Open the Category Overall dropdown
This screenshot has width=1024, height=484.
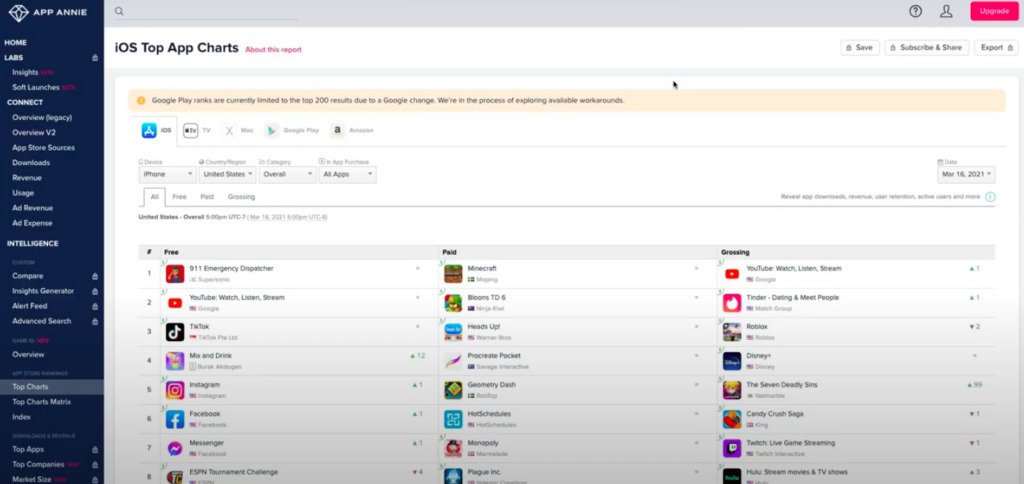287,174
